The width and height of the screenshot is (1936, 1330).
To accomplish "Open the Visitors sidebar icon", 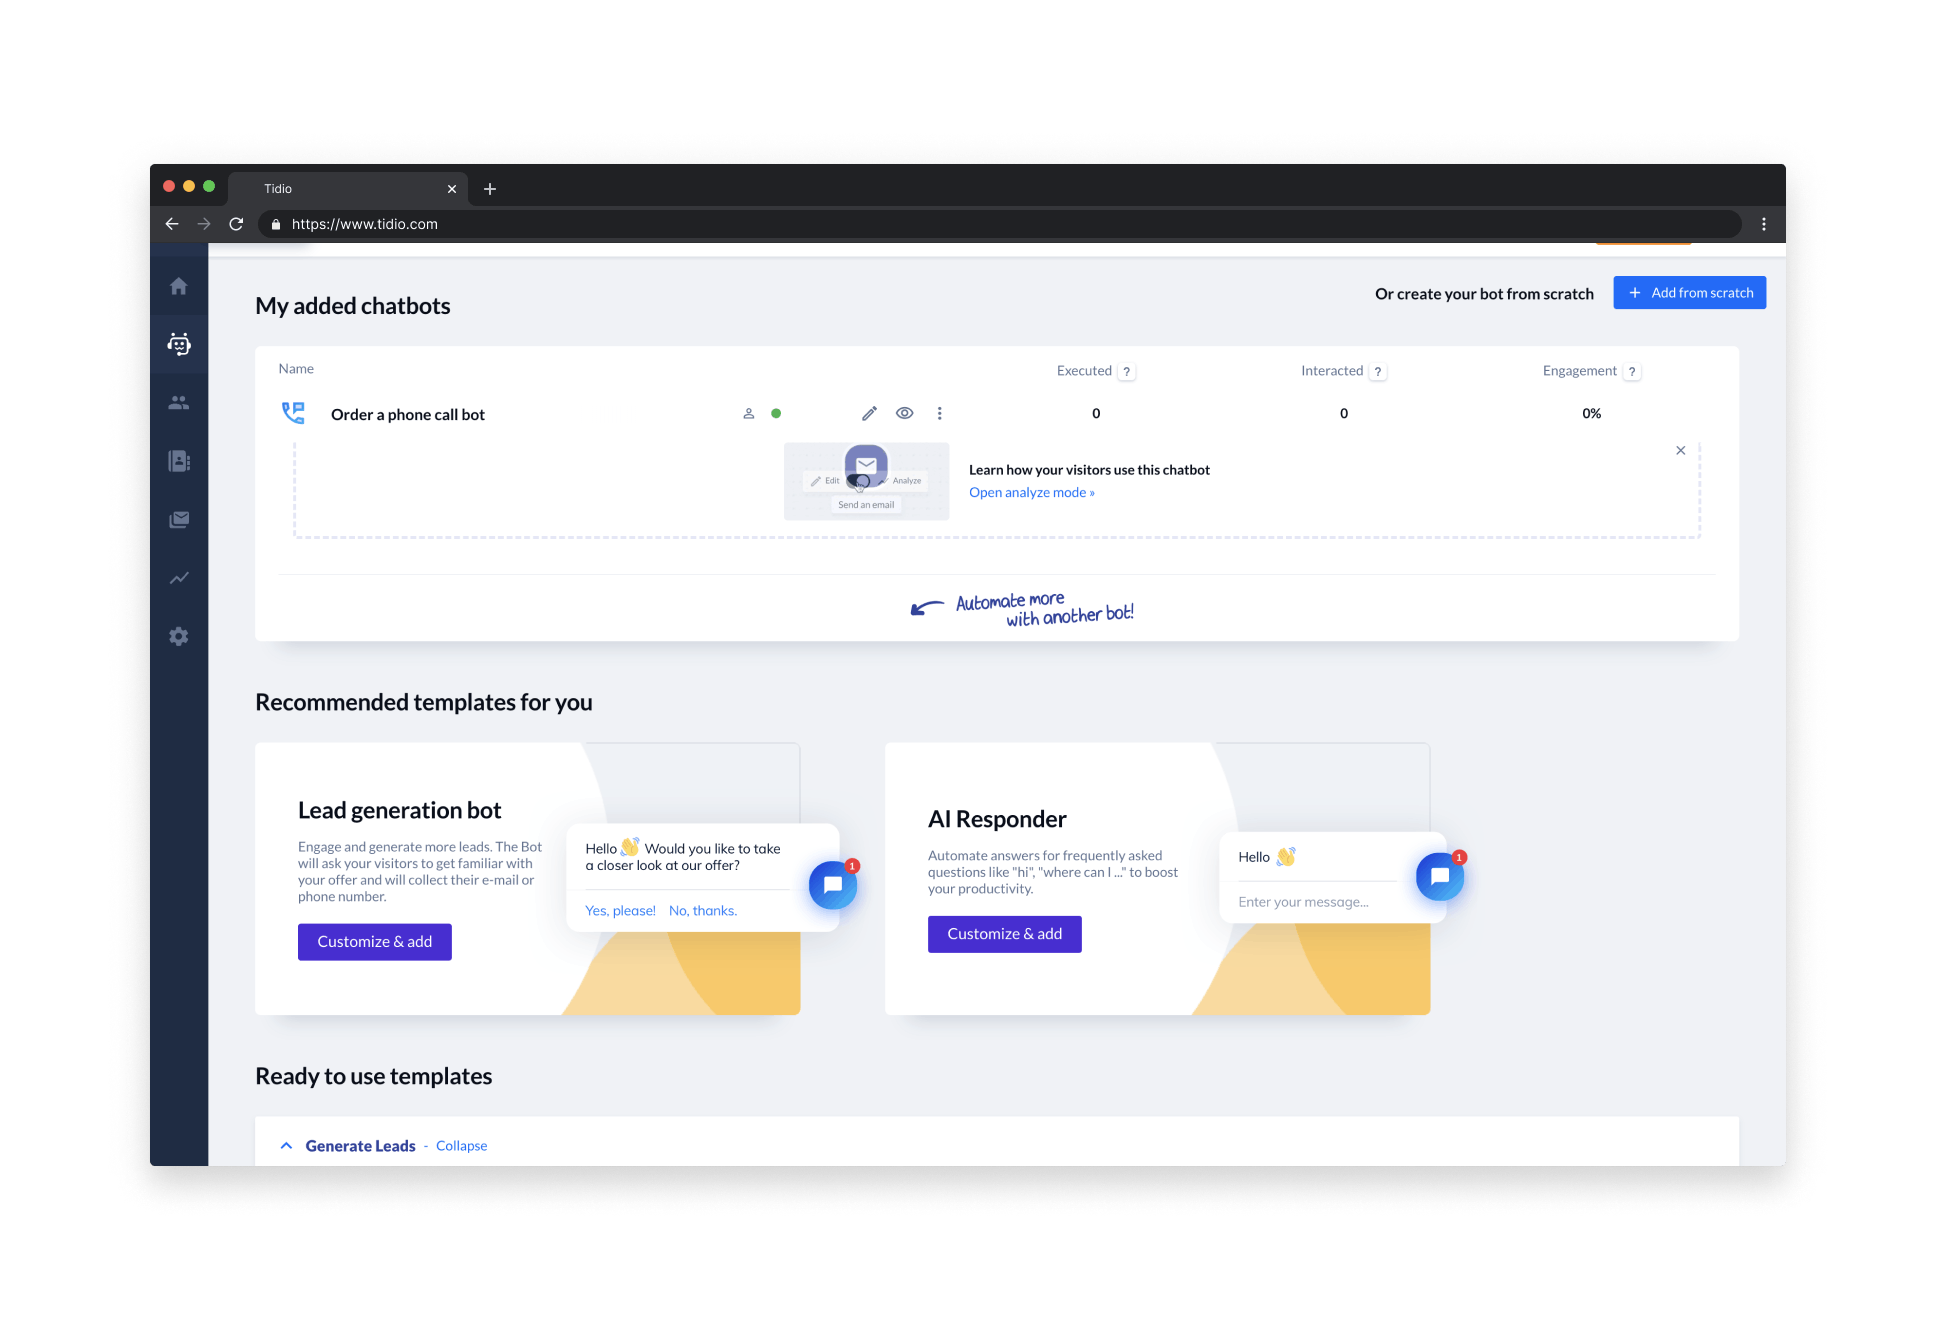I will (x=179, y=402).
